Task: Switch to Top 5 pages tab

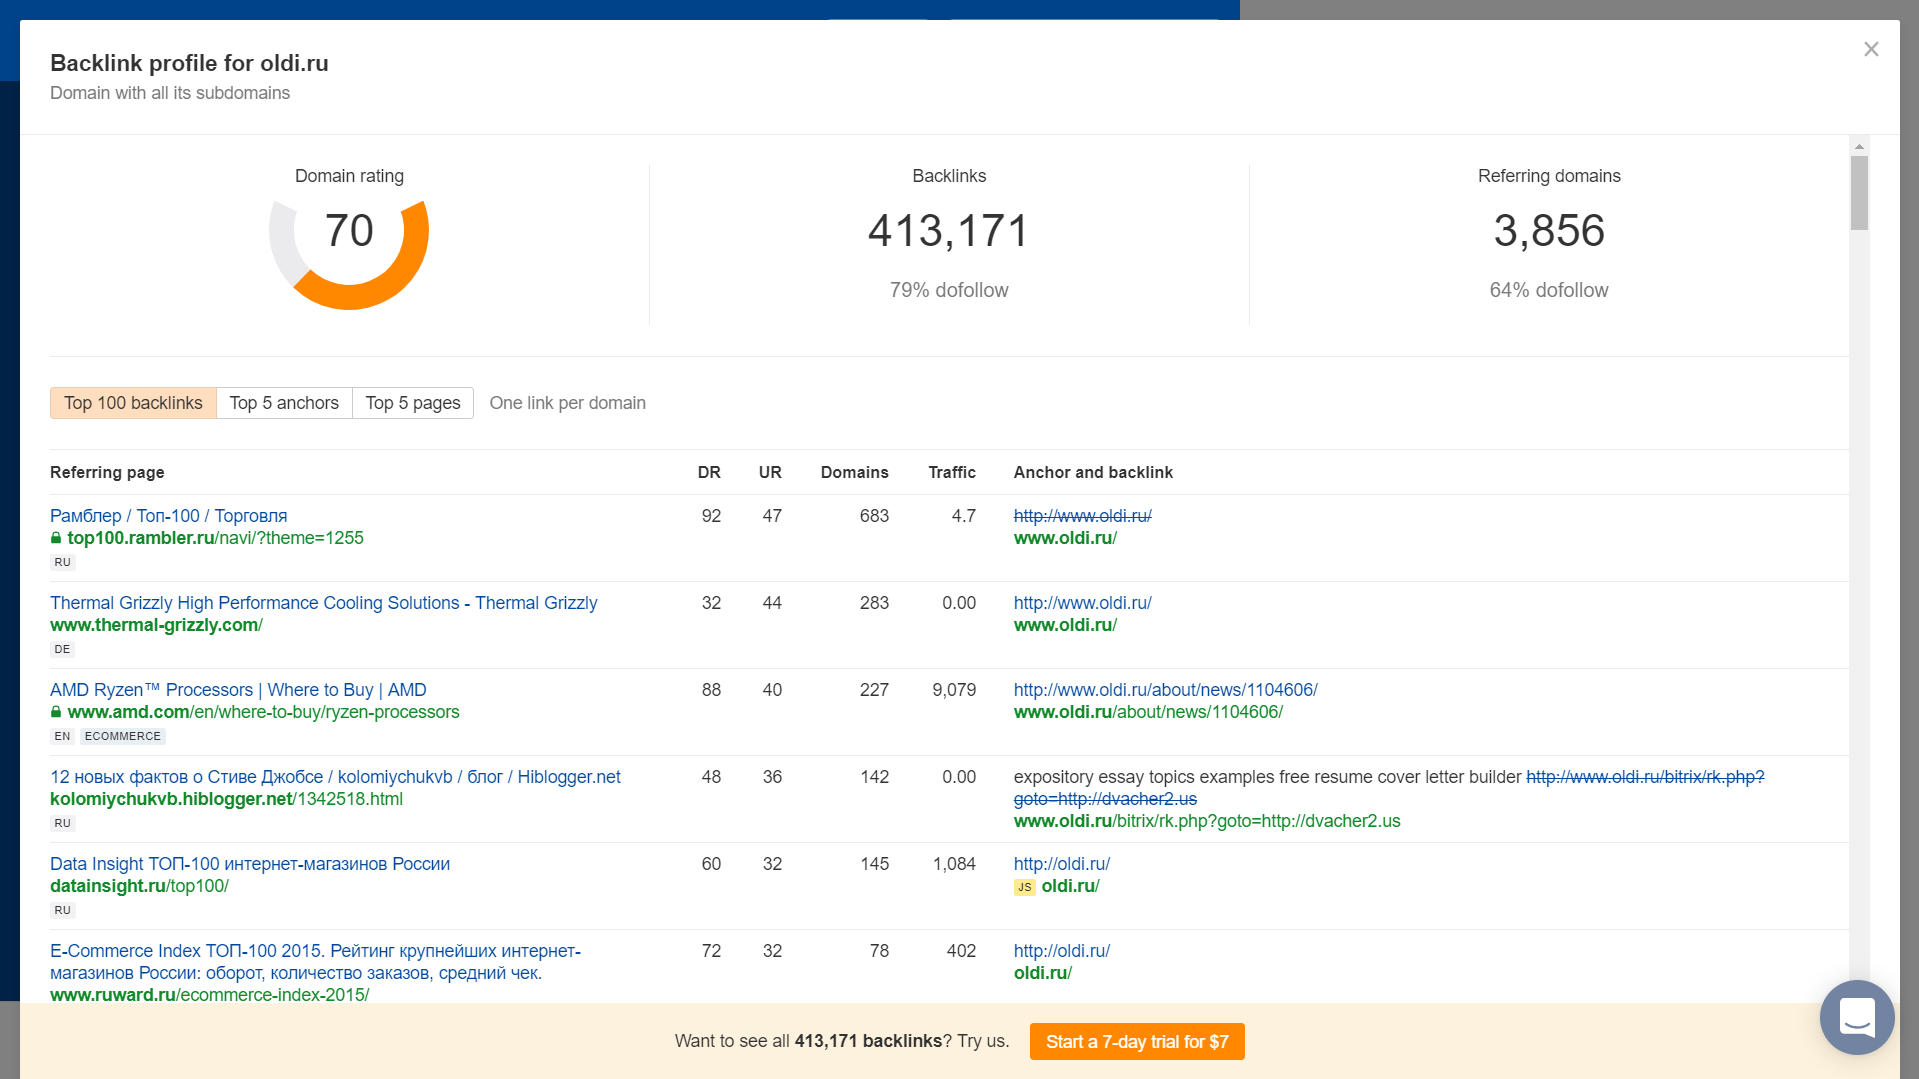Action: (x=412, y=403)
